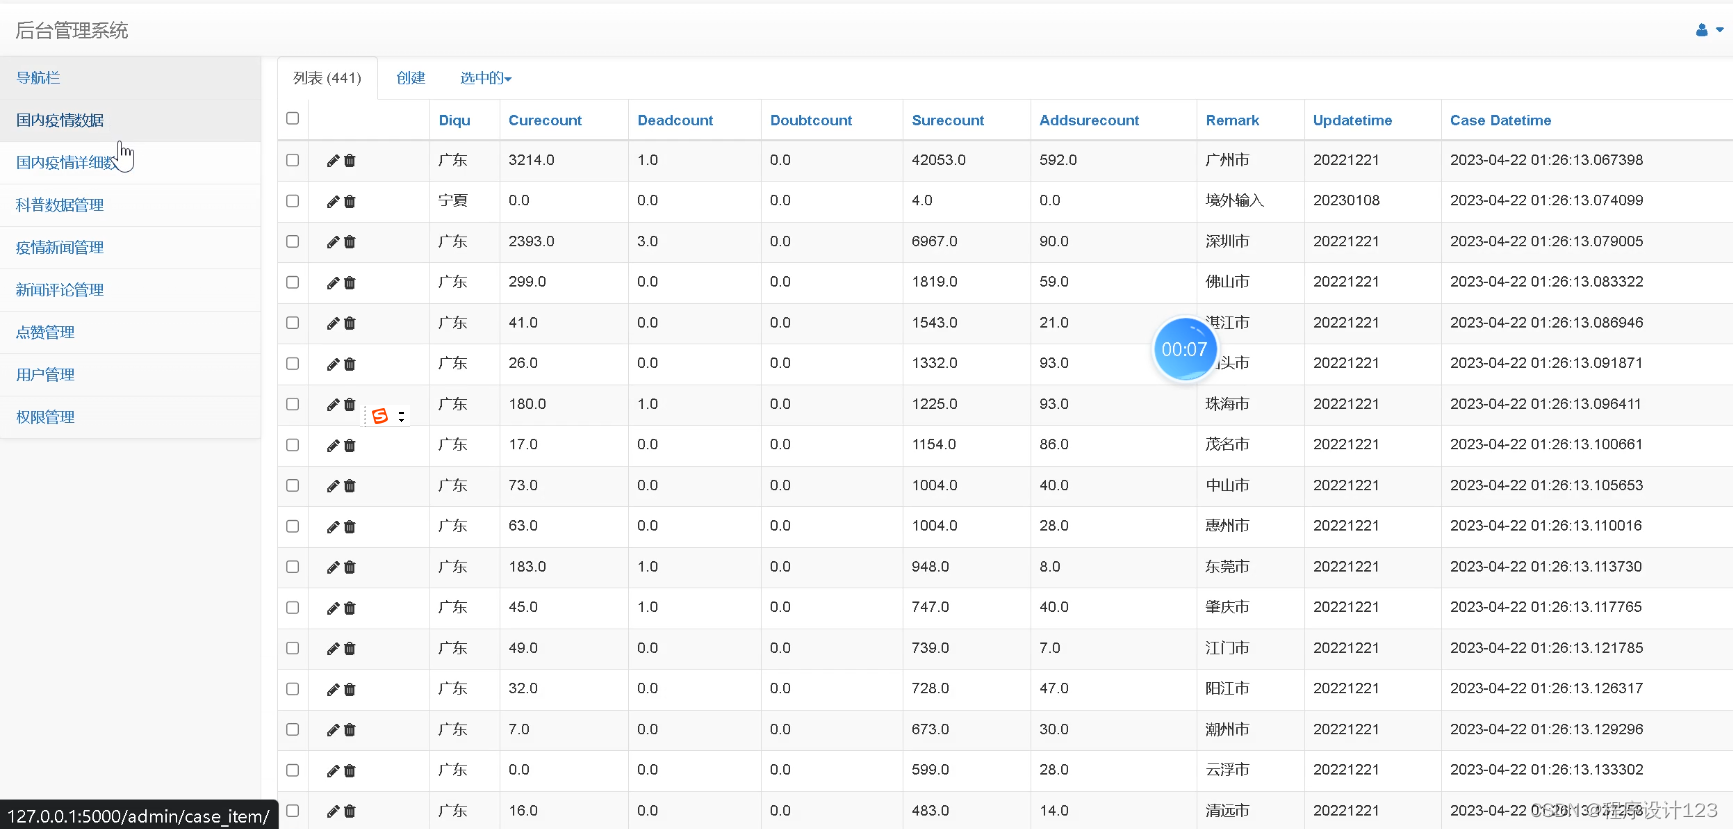Delete the 湛江市 row with trash icon

[x=350, y=323]
